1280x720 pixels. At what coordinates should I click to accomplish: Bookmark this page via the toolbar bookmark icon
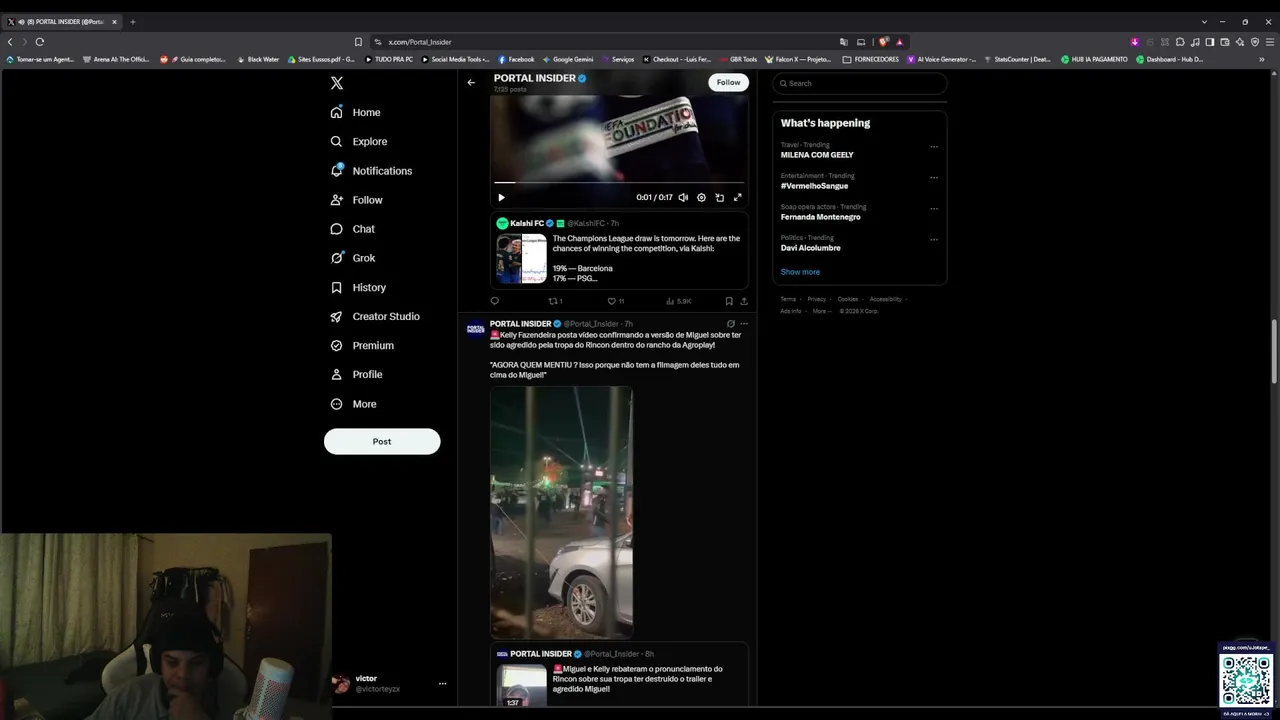(358, 42)
